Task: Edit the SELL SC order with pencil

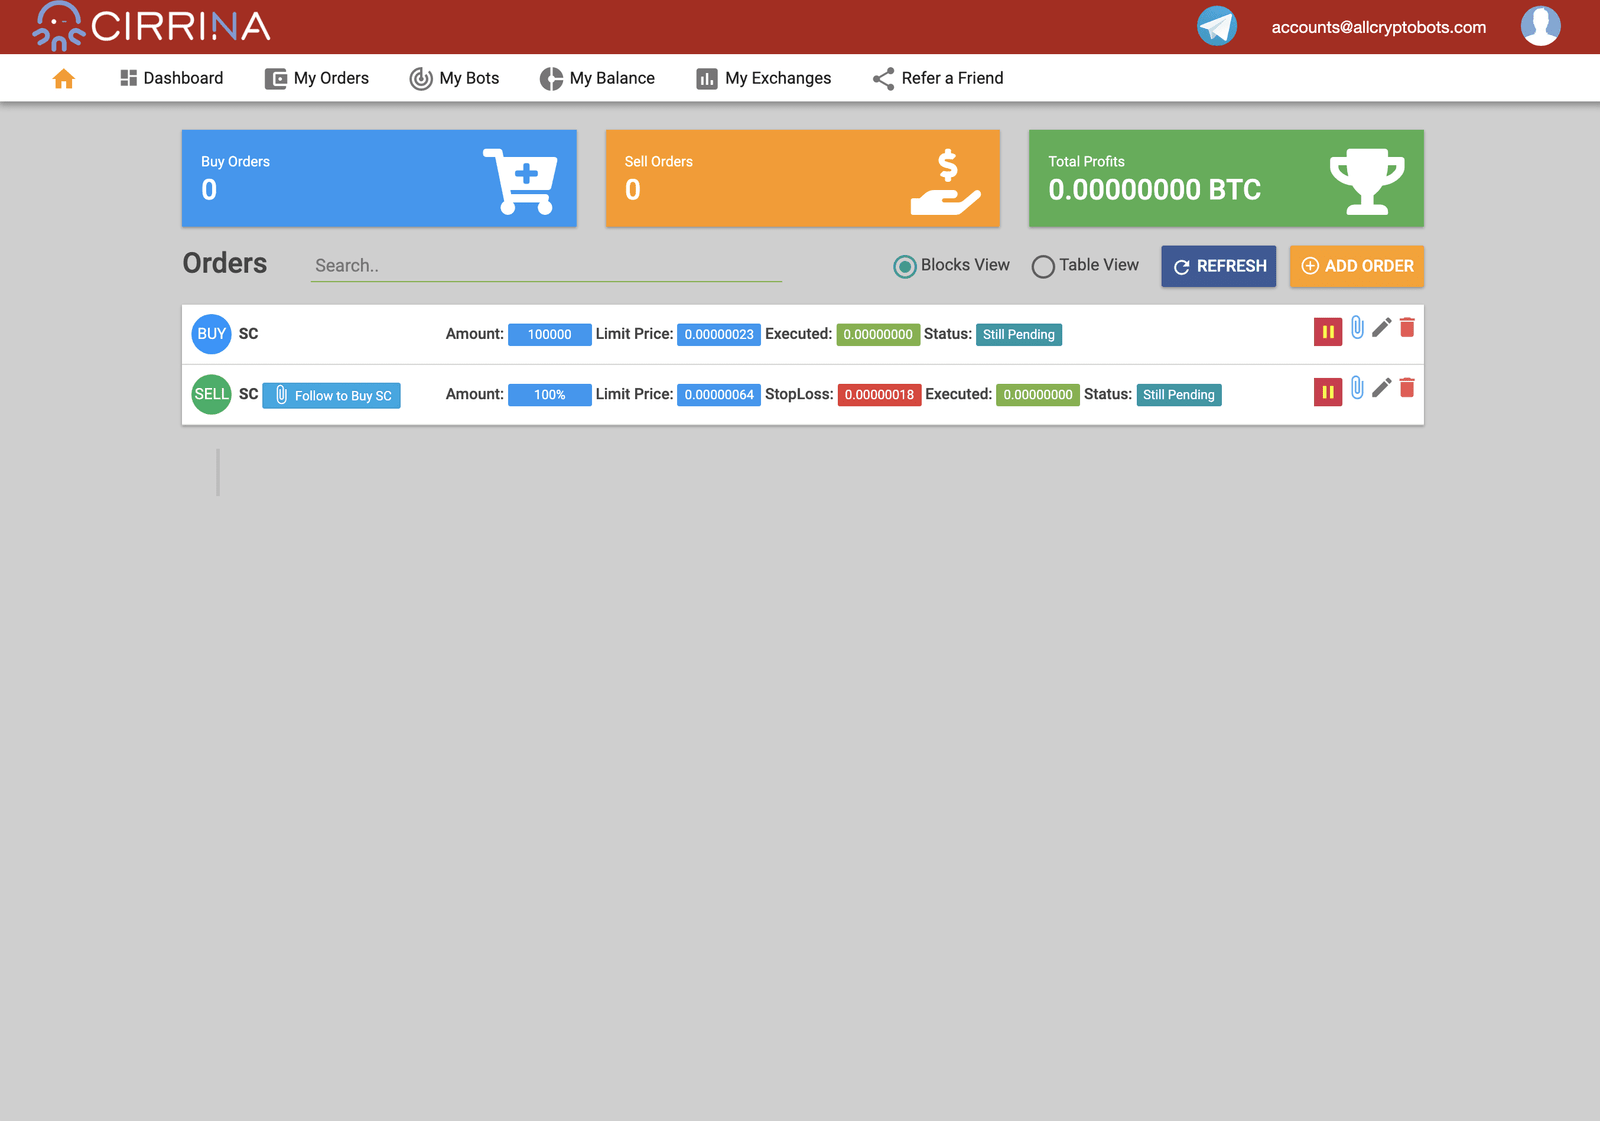Action: click(x=1381, y=388)
